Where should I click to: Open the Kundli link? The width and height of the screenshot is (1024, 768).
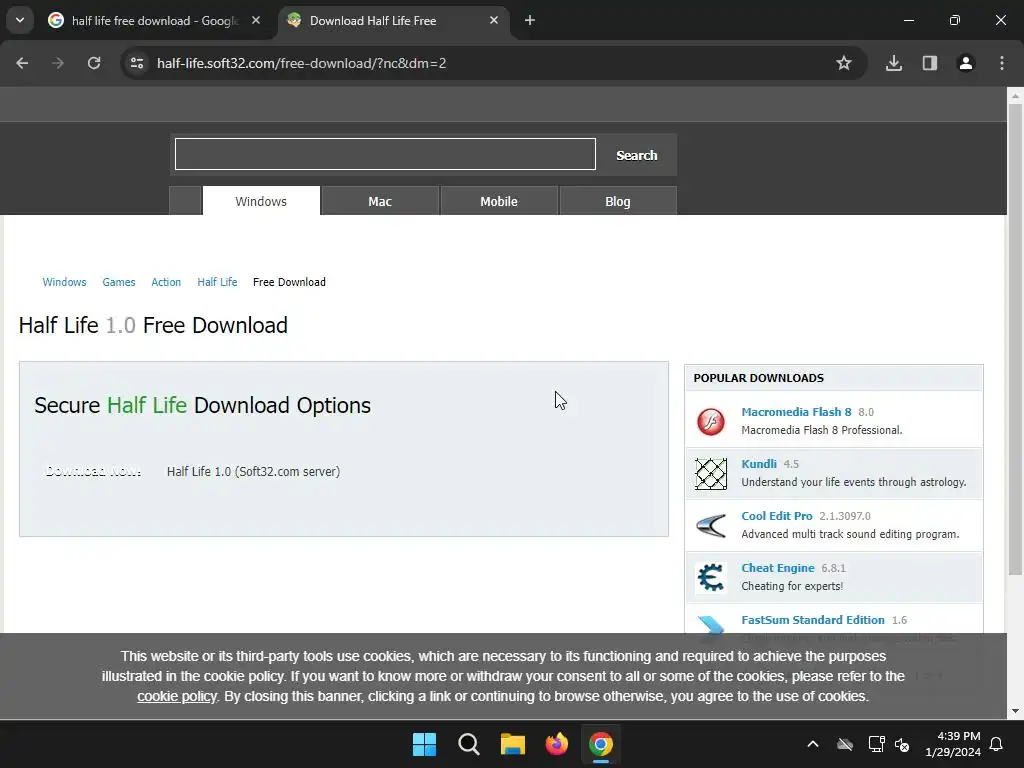click(759, 464)
